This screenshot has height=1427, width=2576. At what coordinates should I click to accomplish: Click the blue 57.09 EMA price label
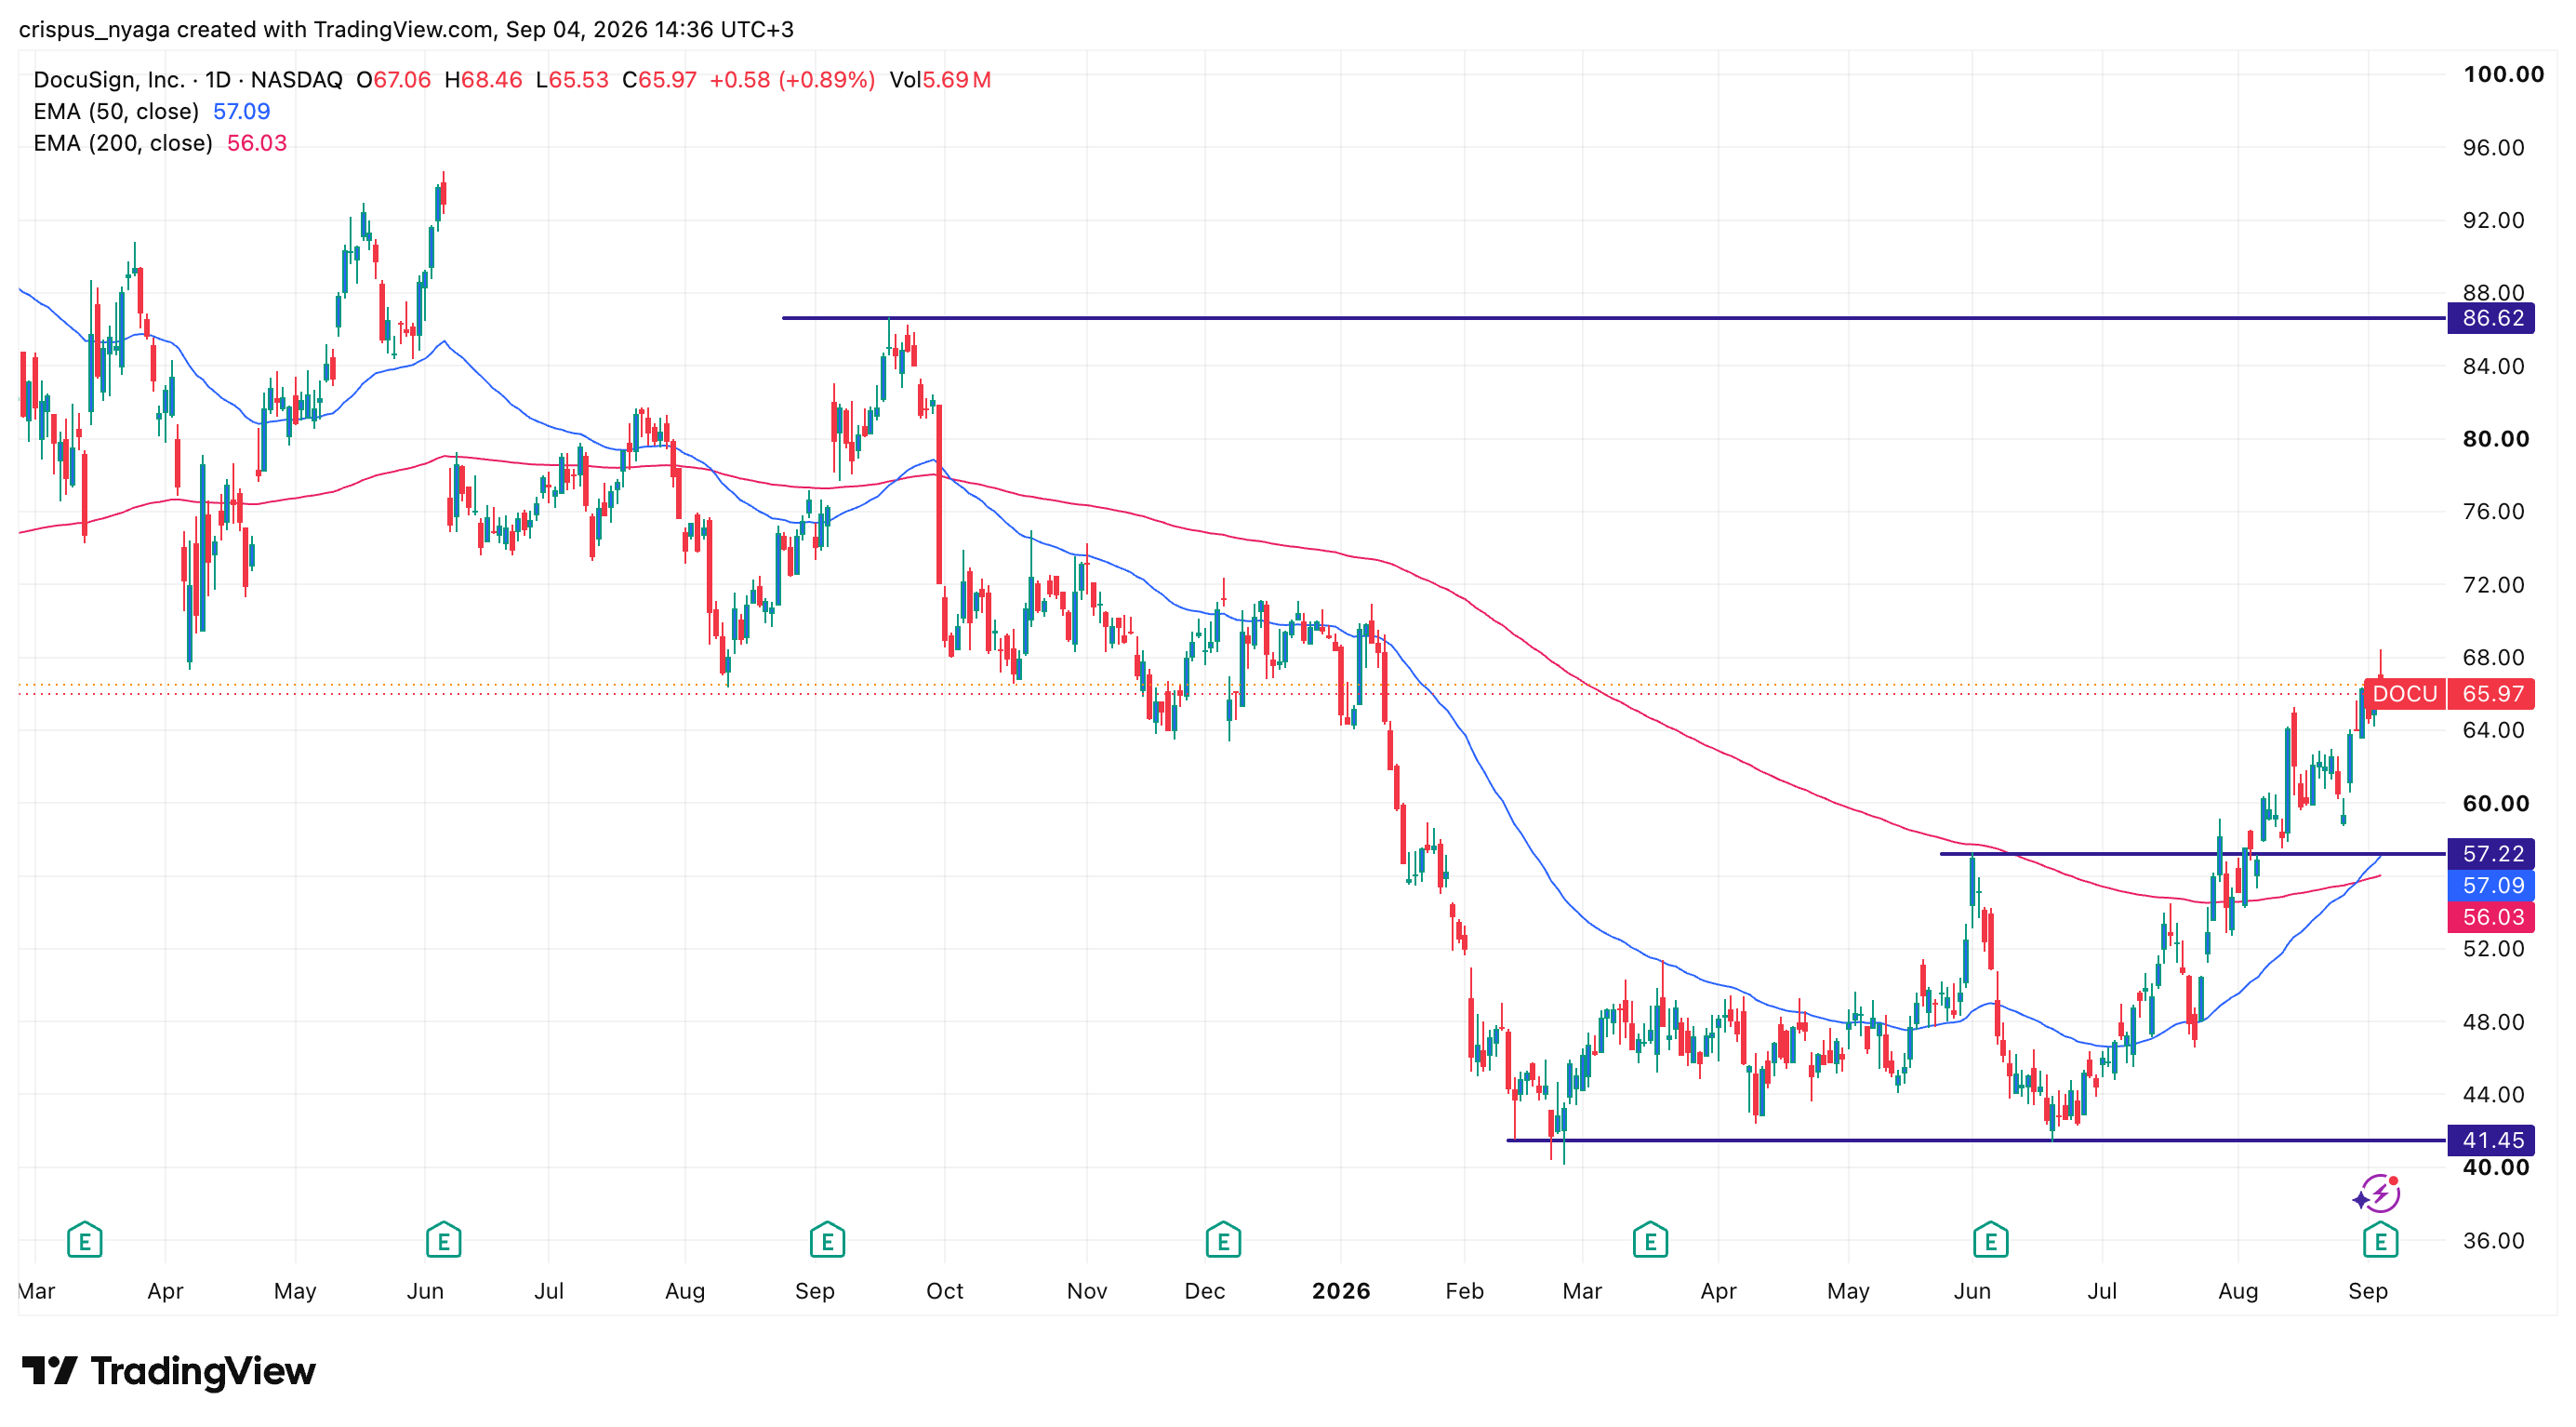click(x=2491, y=885)
